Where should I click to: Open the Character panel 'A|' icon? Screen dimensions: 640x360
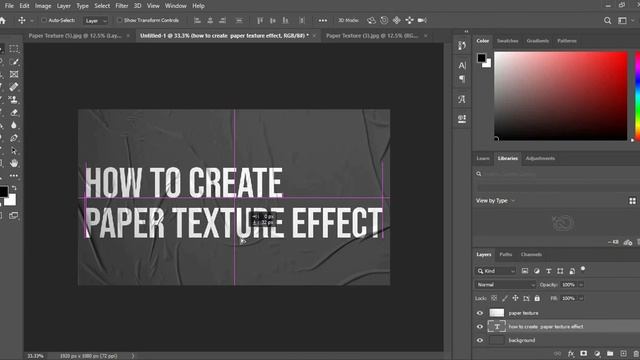coord(462,65)
